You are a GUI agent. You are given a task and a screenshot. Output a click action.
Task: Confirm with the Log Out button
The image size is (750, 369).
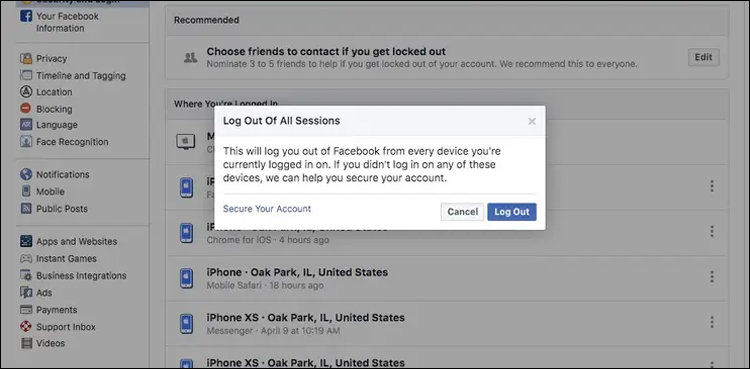click(x=512, y=212)
